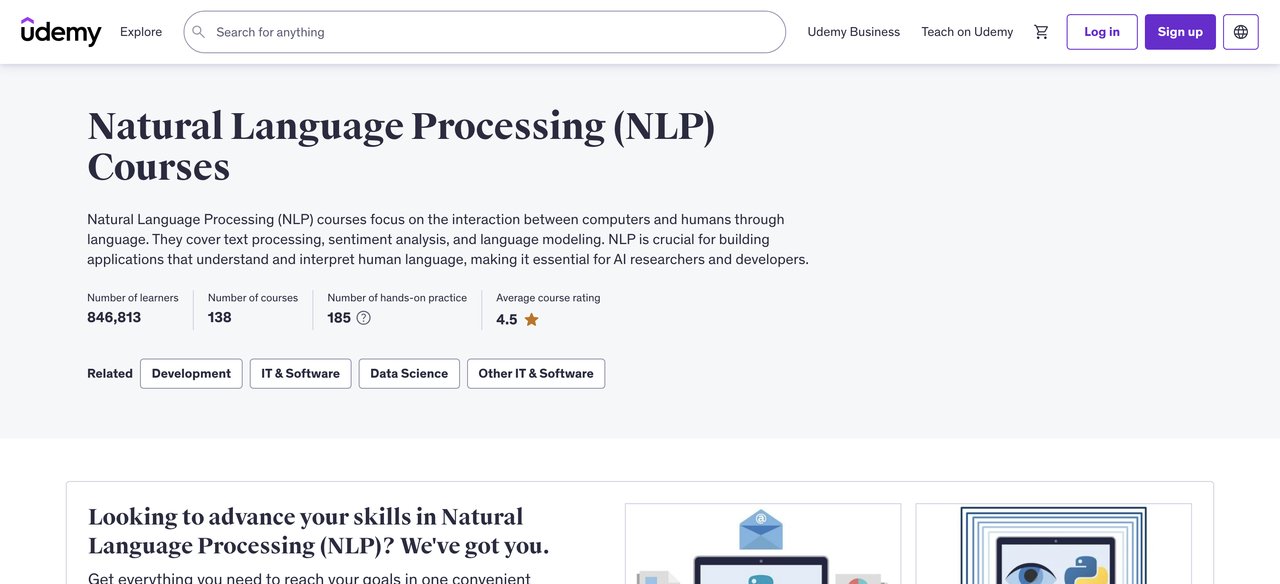
Task: Open Udemy Business link
Action: (854, 32)
